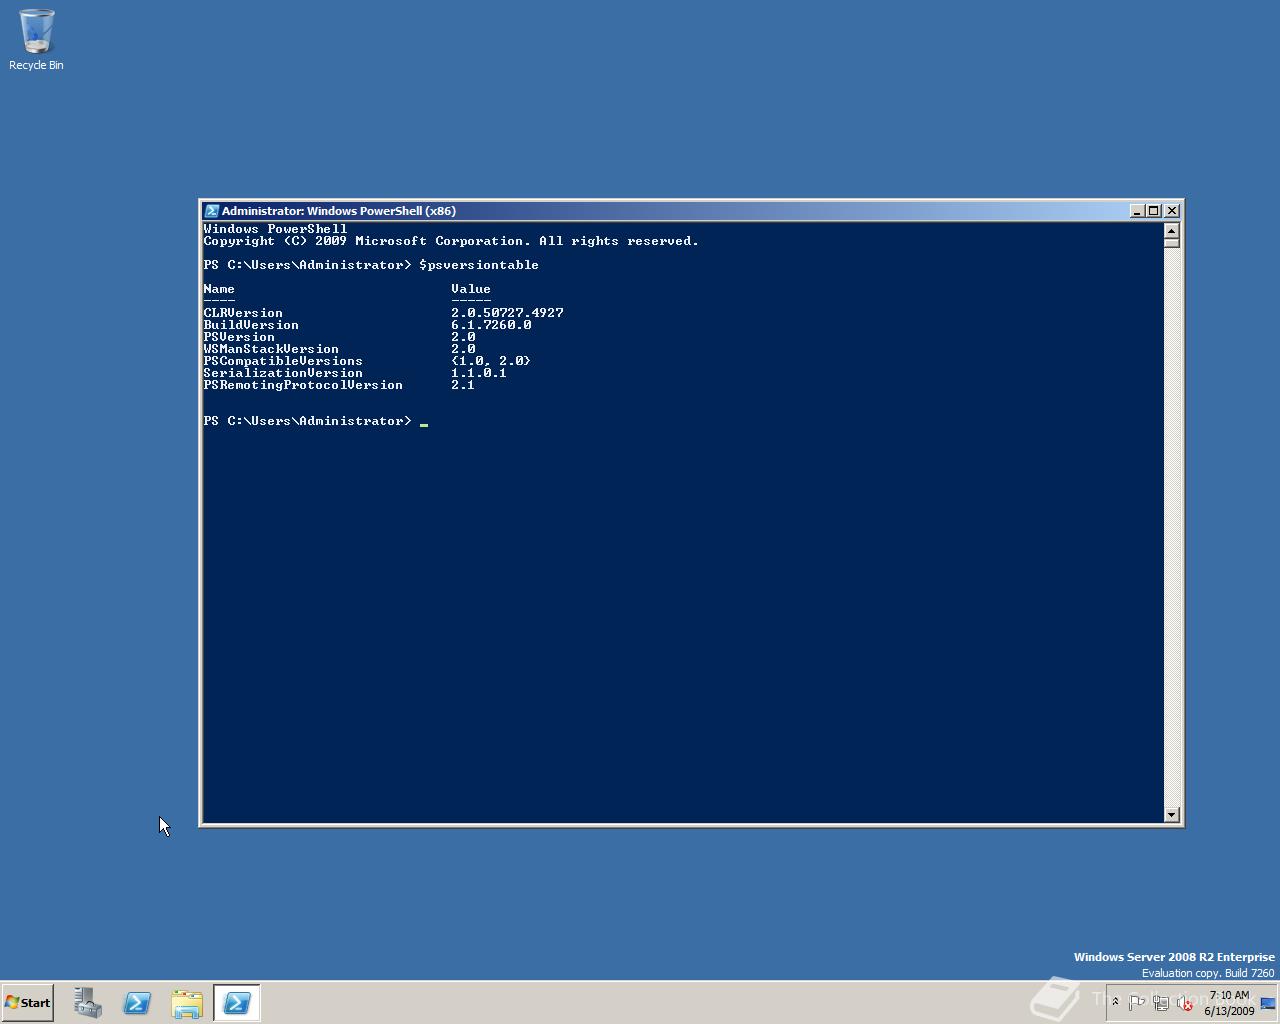The image size is (1280, 1024).
Task: Click the Start button
Action: coord(28,1003)
